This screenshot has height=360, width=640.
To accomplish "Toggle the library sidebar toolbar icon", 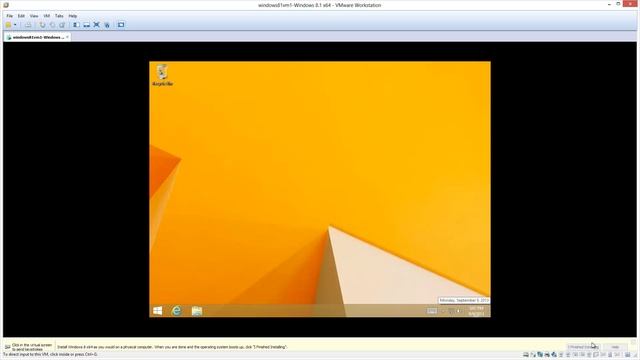I will pyautogui.click(x=76, y=25).
